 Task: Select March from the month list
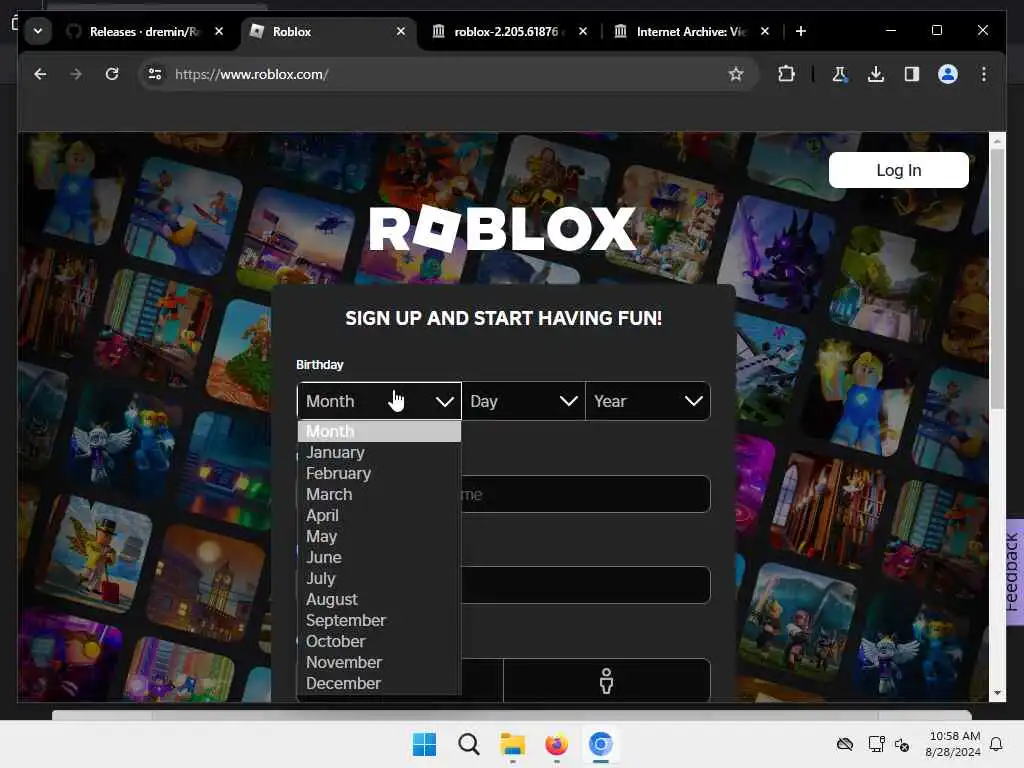coord(379,494)
